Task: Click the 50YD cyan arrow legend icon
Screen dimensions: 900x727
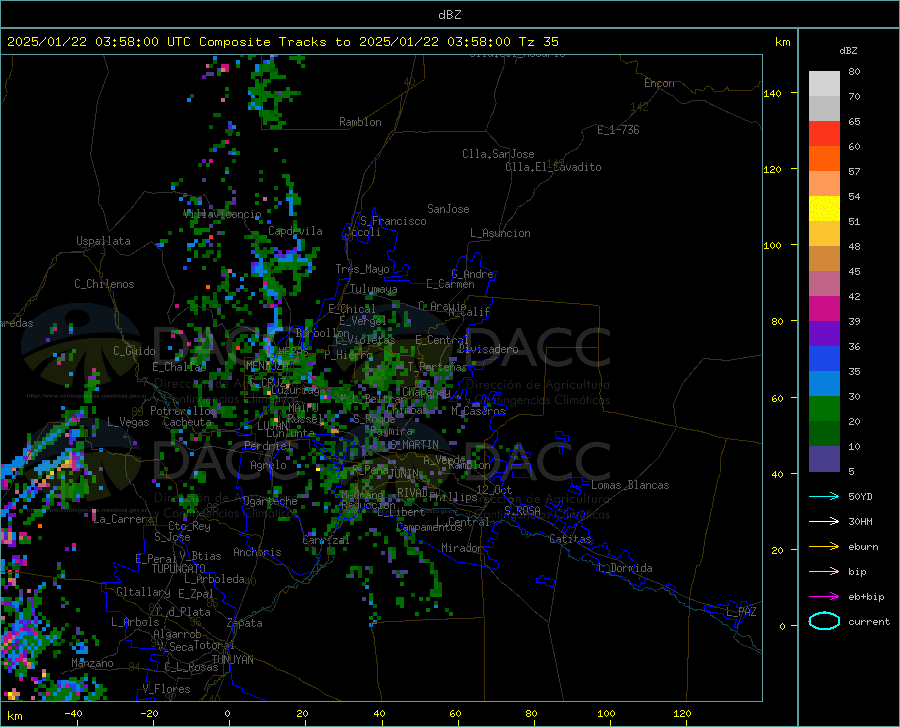Action: coord(824,496)
